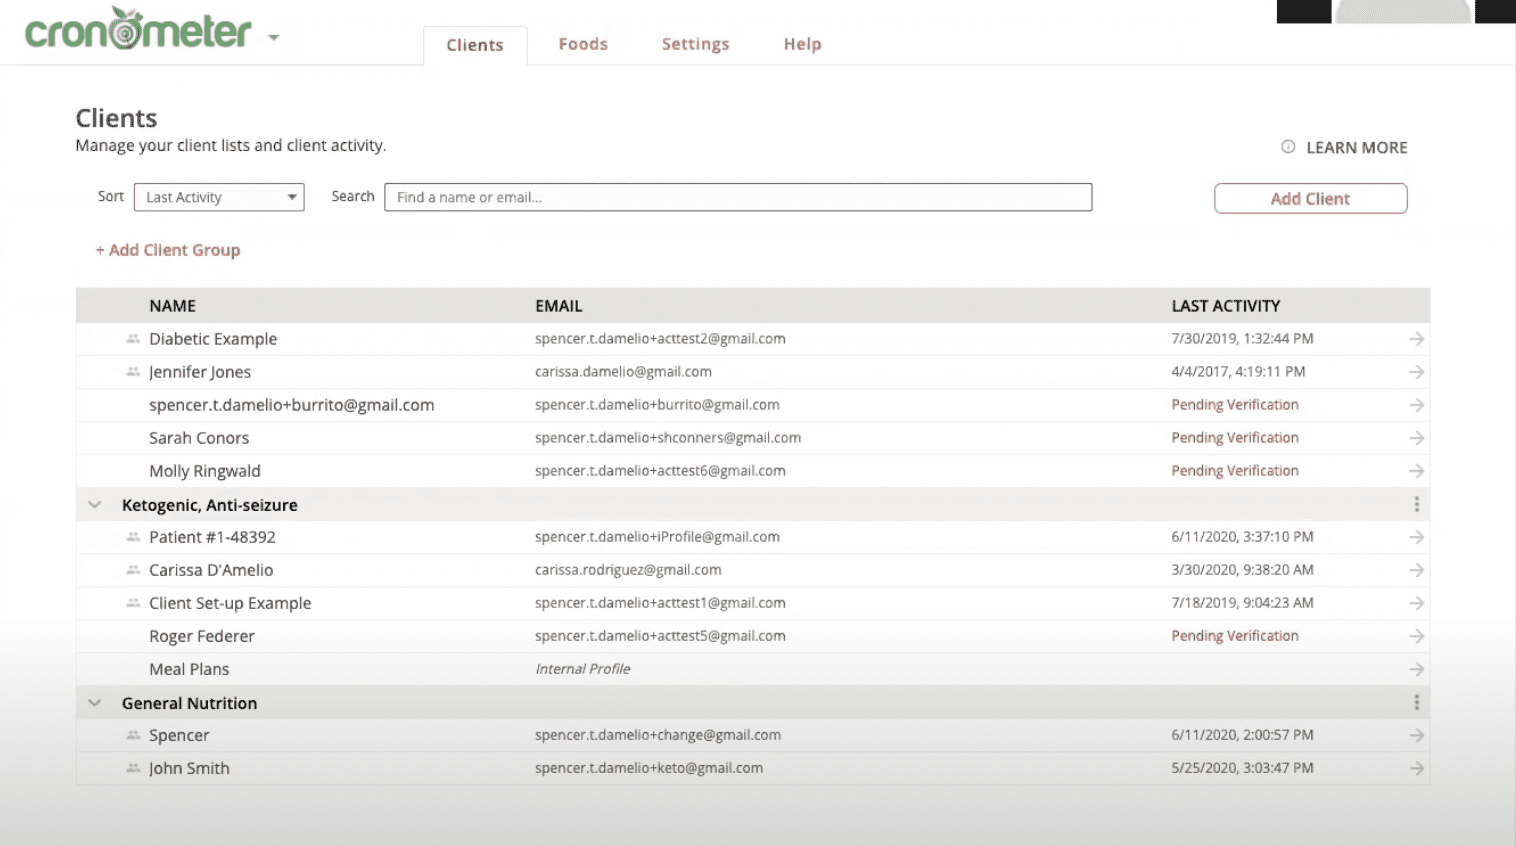1516x846 pixels.
Task: Focus the client name or email search field
Action: (738, 197)
